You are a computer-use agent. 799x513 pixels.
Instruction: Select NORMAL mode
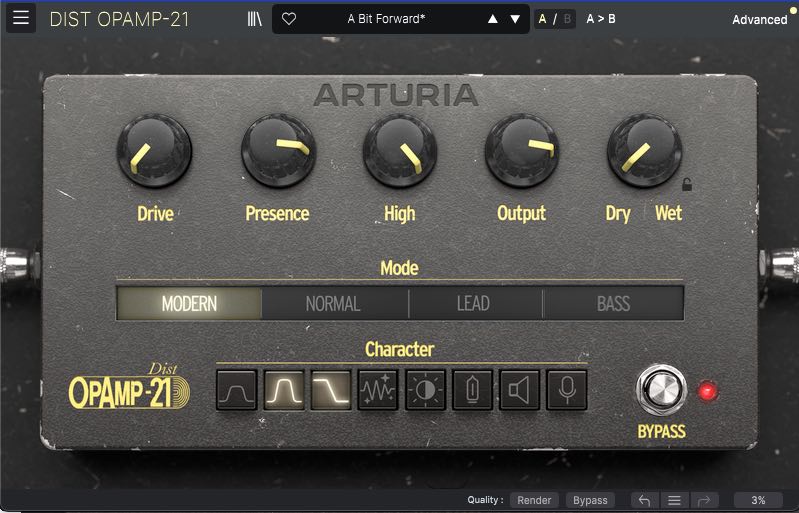click(335, 304)
